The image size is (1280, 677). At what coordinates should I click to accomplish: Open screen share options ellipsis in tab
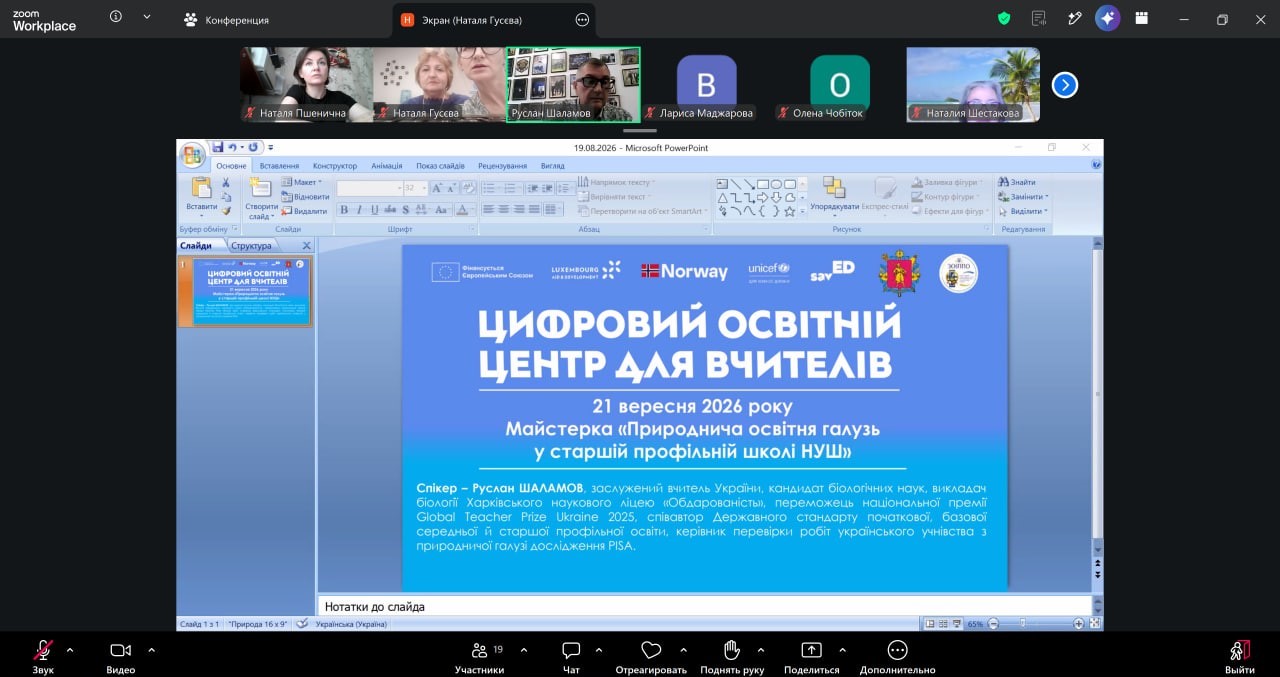tap(583, 20)
